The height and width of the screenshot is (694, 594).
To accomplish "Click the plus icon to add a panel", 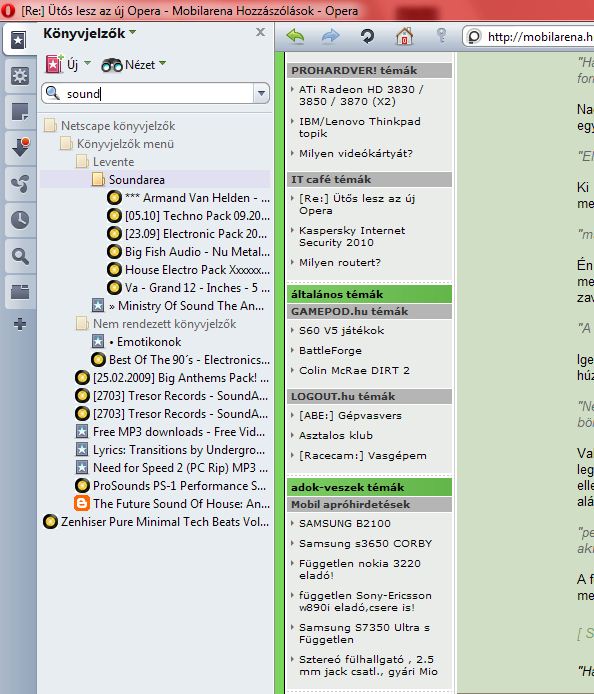I will pos(20,324).
